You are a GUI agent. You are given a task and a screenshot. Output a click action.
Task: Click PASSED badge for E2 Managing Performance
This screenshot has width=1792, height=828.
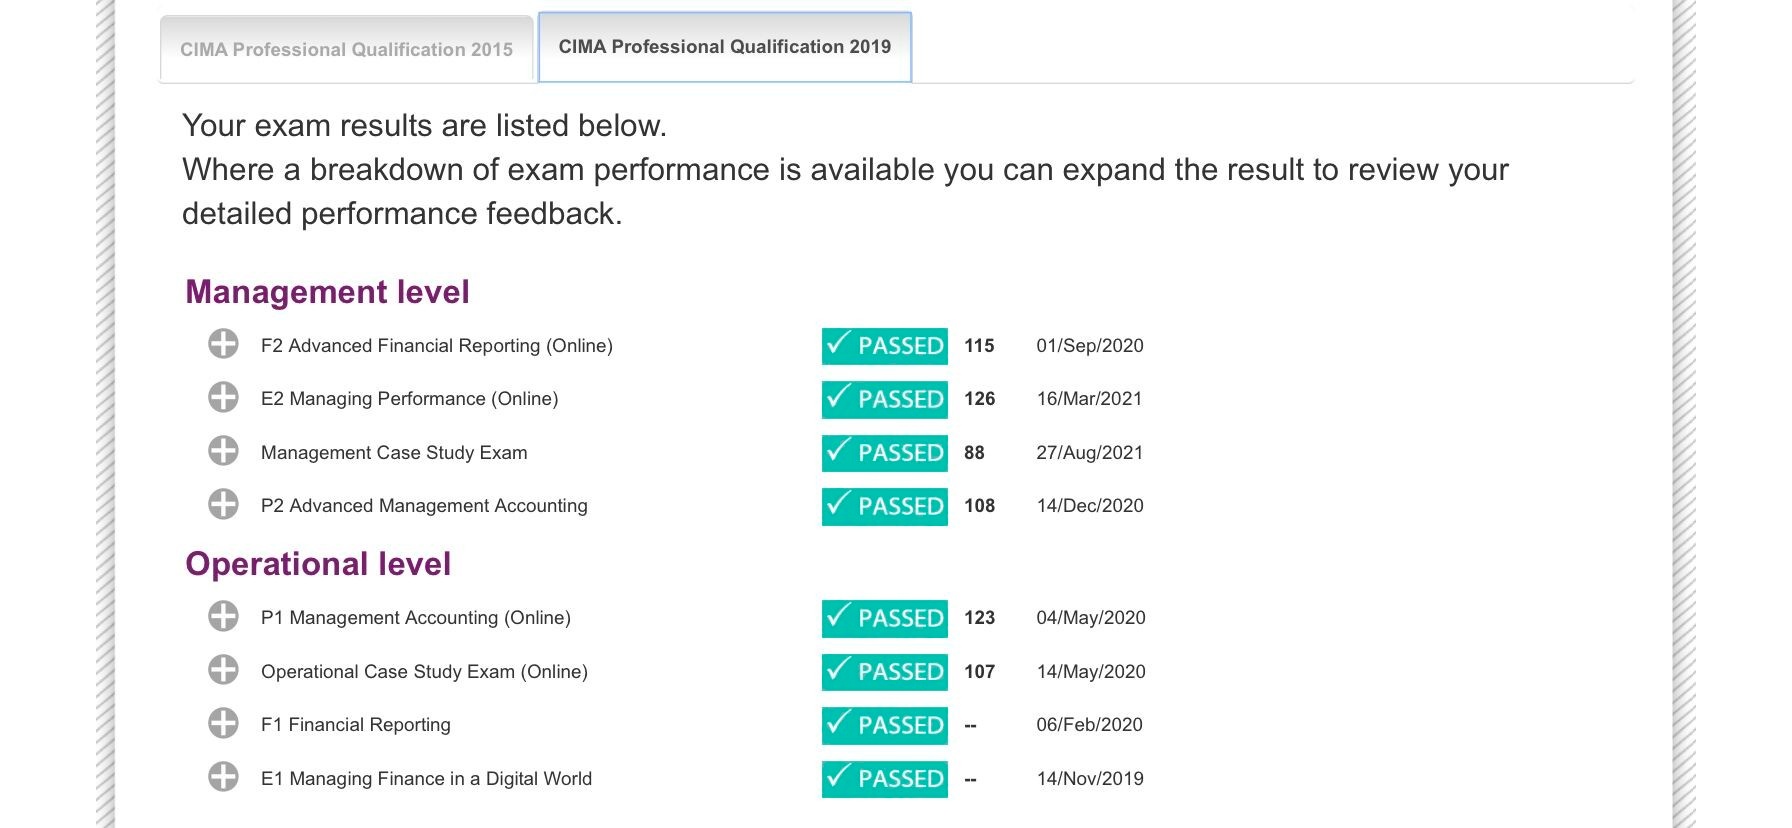tap(884, 399)
